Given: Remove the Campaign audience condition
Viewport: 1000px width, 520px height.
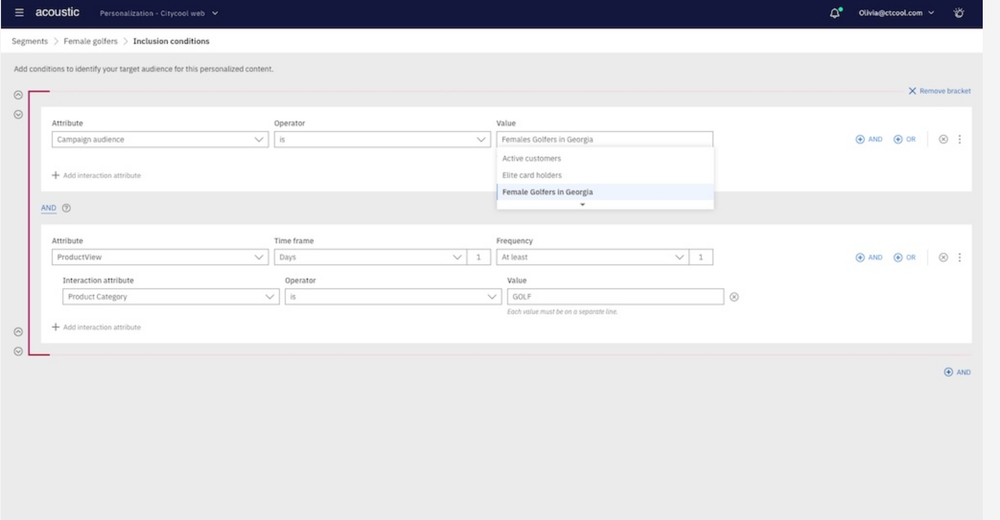Looking at the screenshot, I should tap(943, 139).
